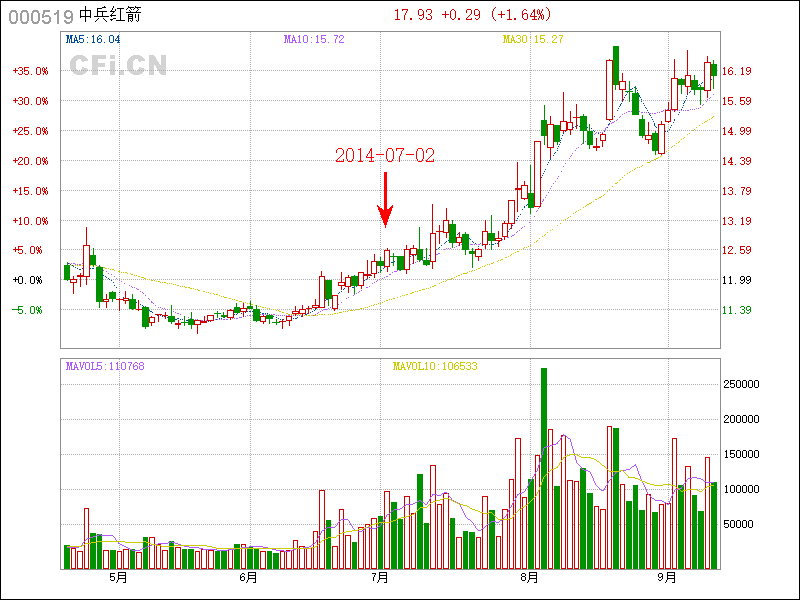Click the 6月 month label
Screen dimensions: 800x600
pyautogui.click(x=248, y=578)
